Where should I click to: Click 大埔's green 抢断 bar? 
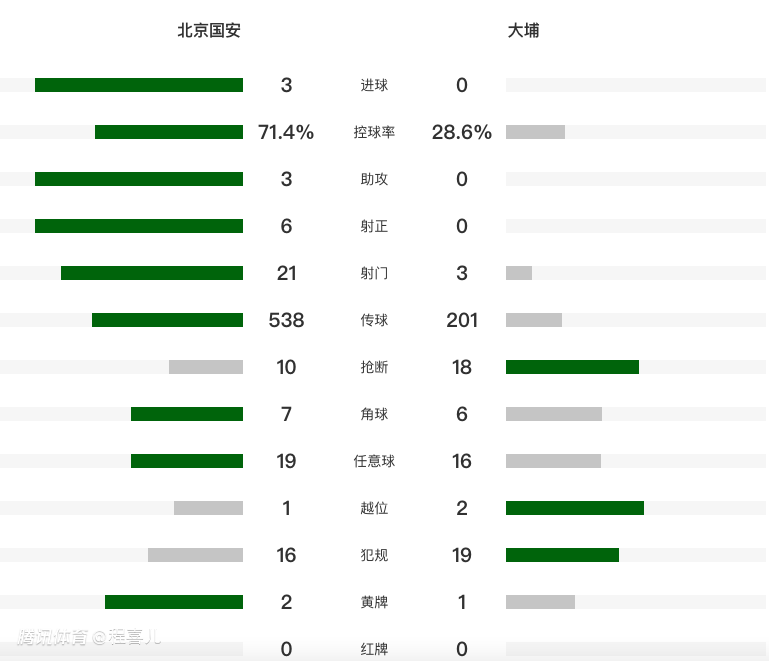tap(572, 367)
